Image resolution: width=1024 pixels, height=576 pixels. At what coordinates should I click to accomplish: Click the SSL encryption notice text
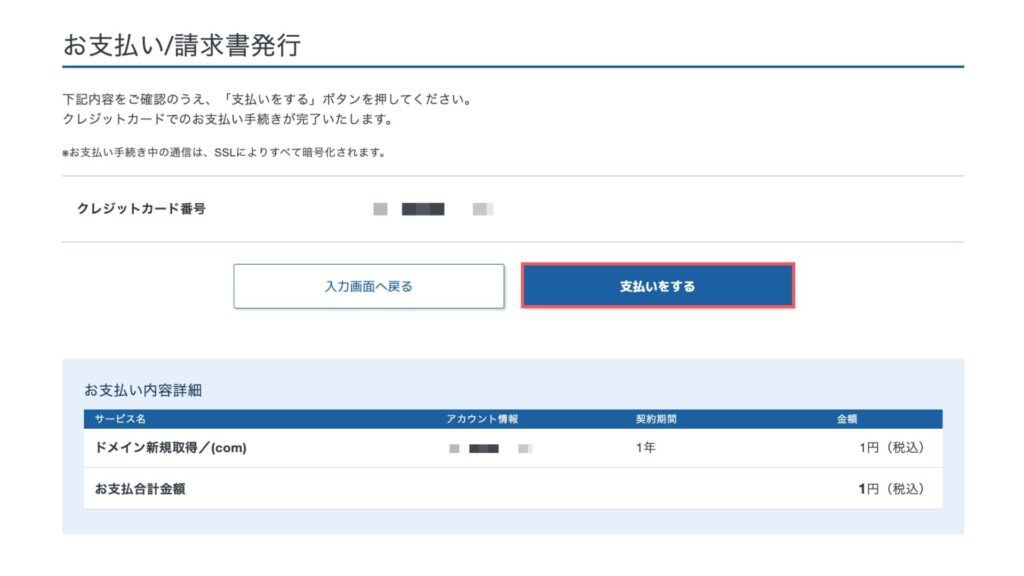[x=224, y=152]
